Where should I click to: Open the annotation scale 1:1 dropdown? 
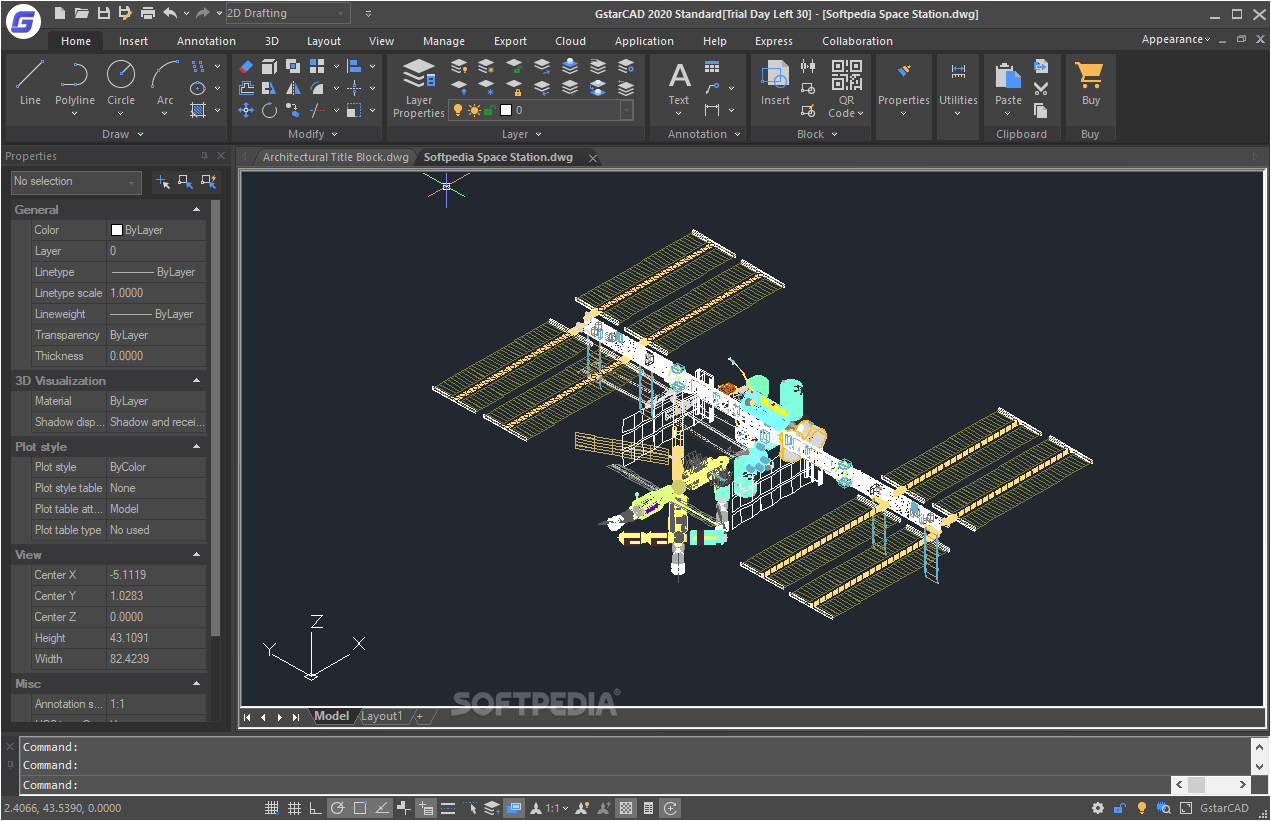click(555, 808)
